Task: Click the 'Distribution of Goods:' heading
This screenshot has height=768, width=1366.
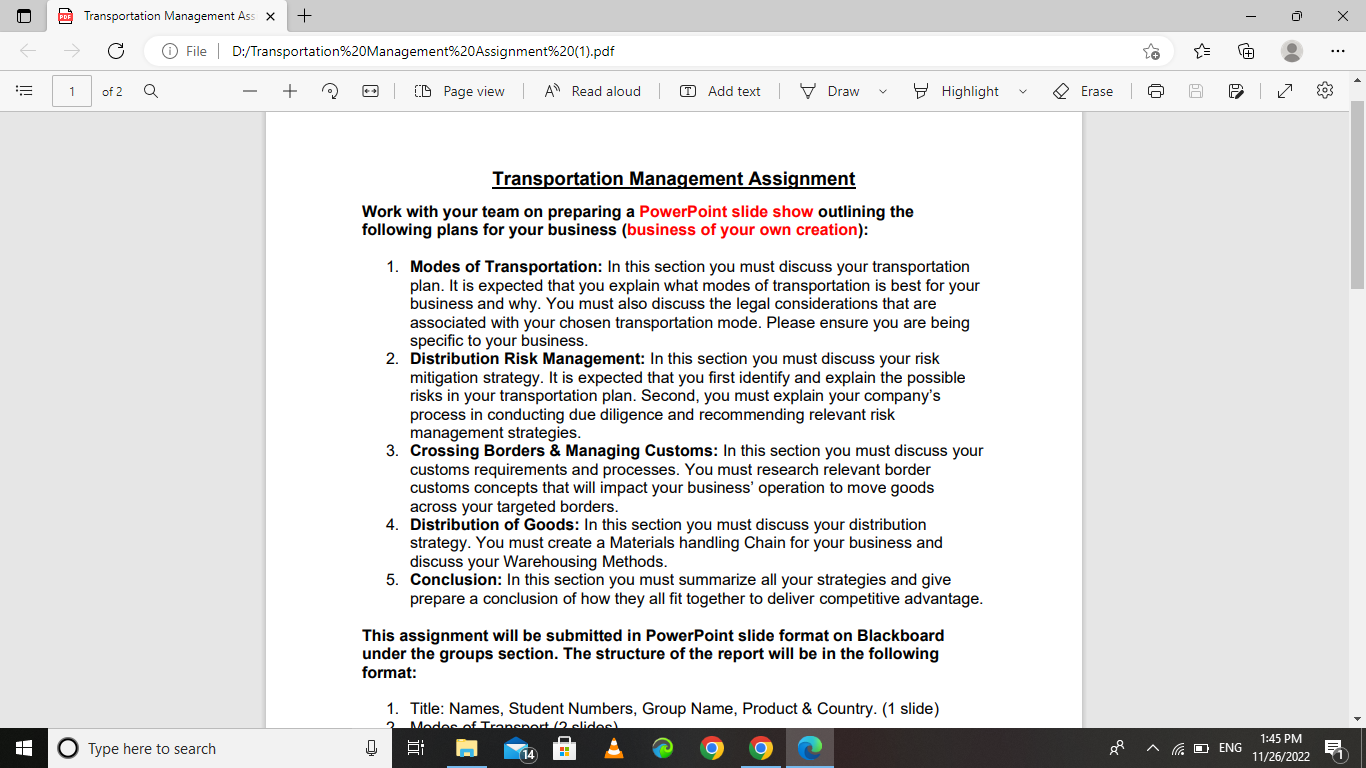Action: [495, 525]
